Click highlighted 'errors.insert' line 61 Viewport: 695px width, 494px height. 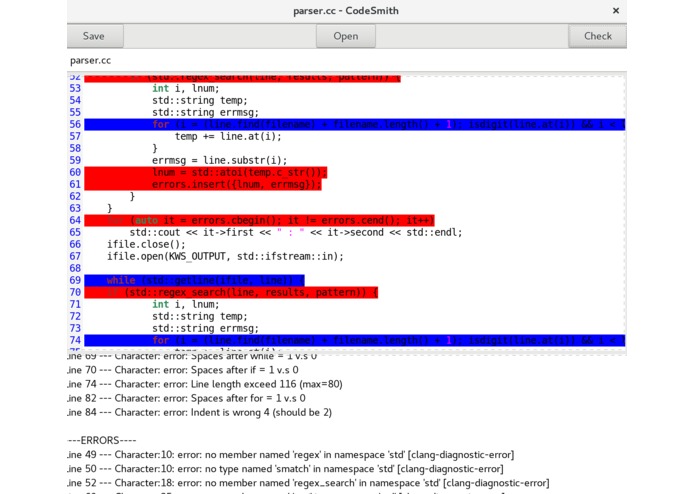tap(203, 184)
